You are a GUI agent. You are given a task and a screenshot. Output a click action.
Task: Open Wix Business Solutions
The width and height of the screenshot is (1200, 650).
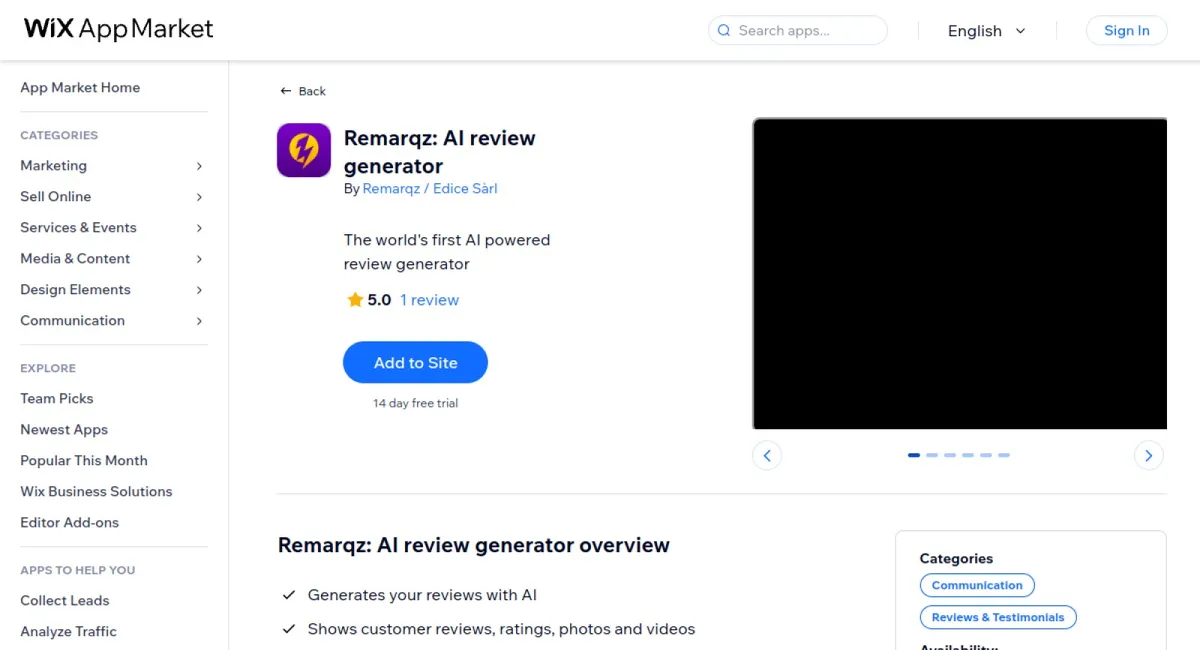click(96, 491)
